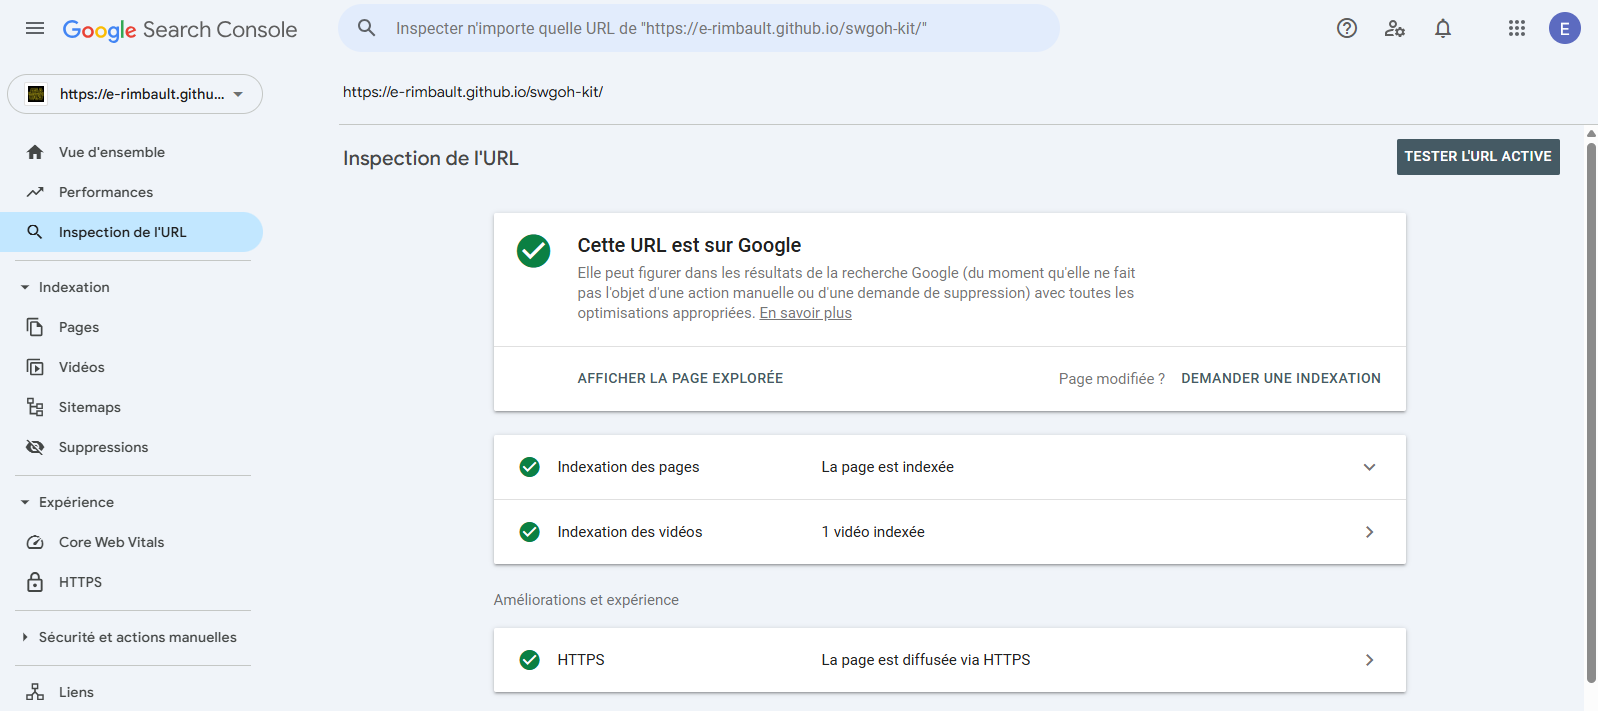Go to Performances in sidebar
Viewport: 1598px width, 711px height.
[105, 192]
